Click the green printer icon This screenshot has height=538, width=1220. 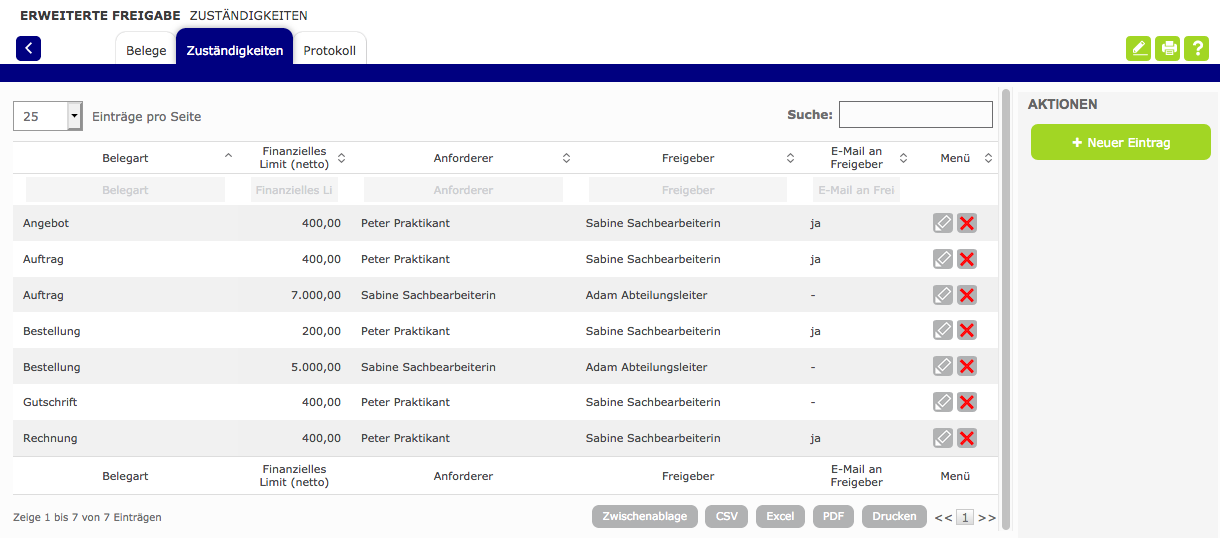(1167, 48)
